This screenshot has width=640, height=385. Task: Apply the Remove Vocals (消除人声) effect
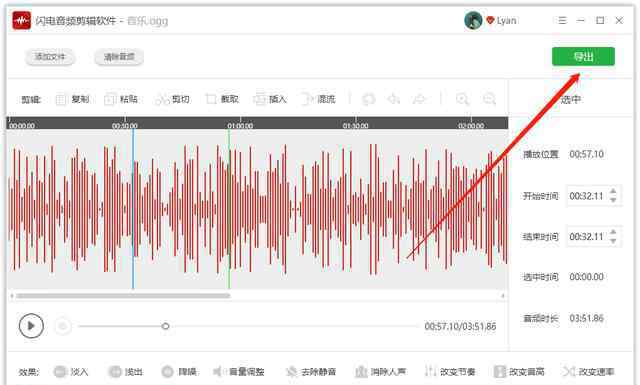380,372
